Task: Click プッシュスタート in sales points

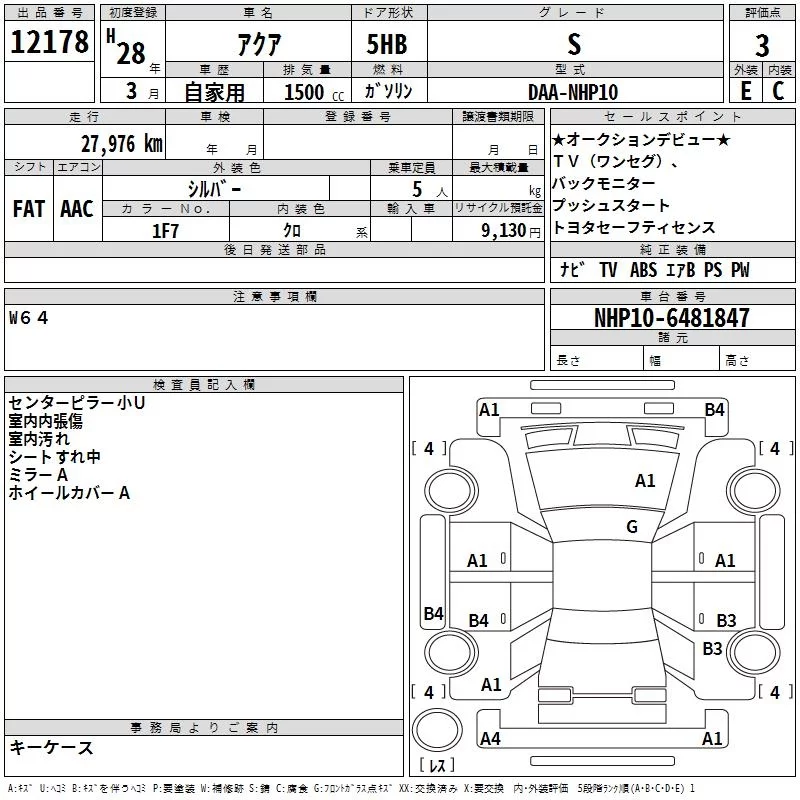Action: coord(611,205)
